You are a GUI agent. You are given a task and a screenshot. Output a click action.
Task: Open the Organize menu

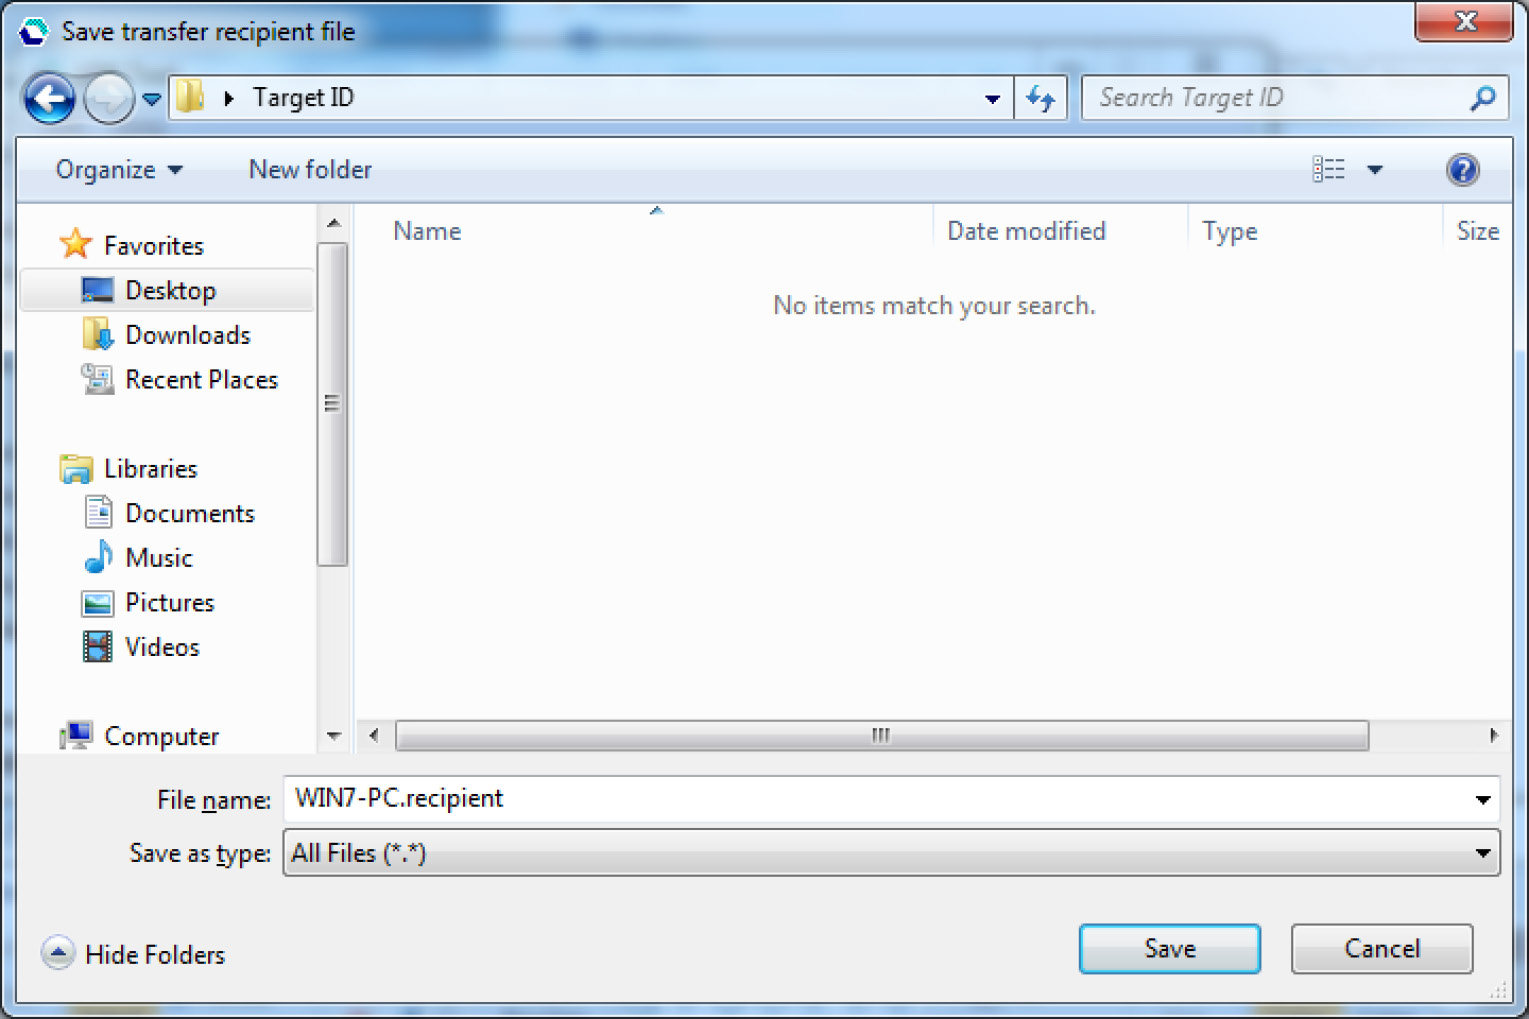[x=119, y=170]
